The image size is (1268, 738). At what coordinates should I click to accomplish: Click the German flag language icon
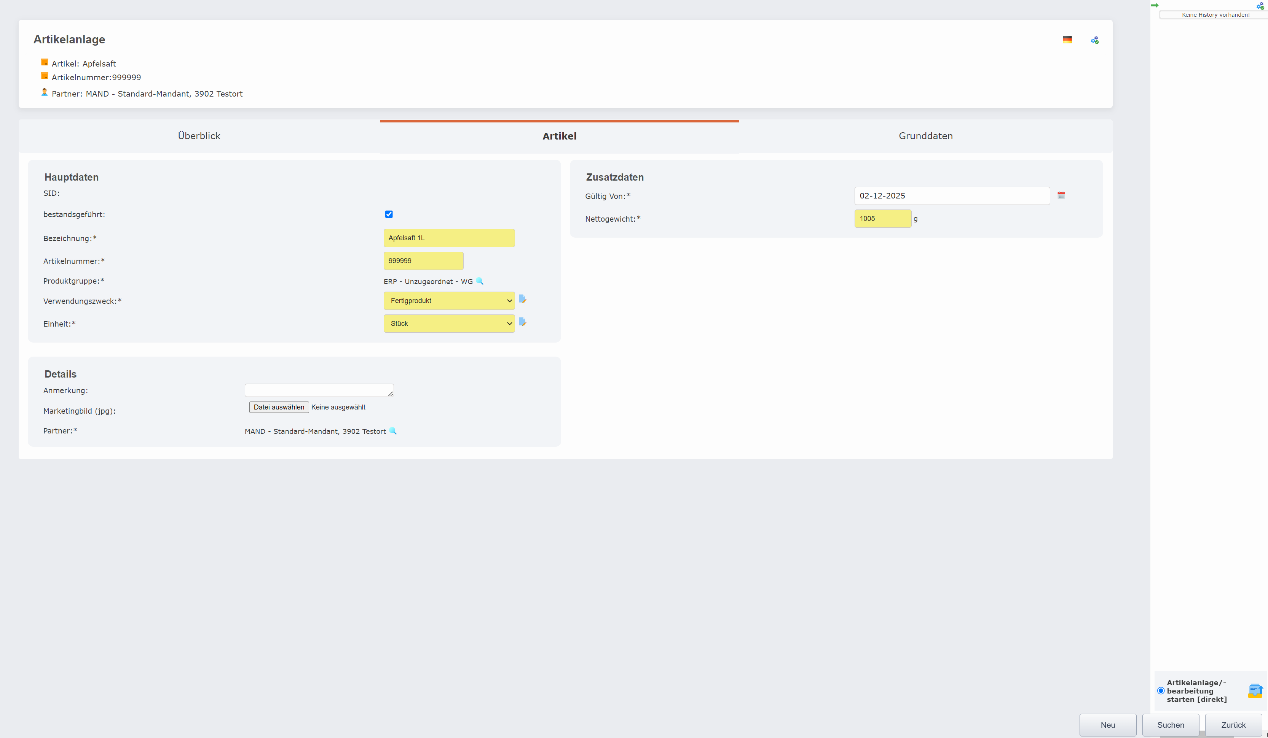[x=1067, y=40]
